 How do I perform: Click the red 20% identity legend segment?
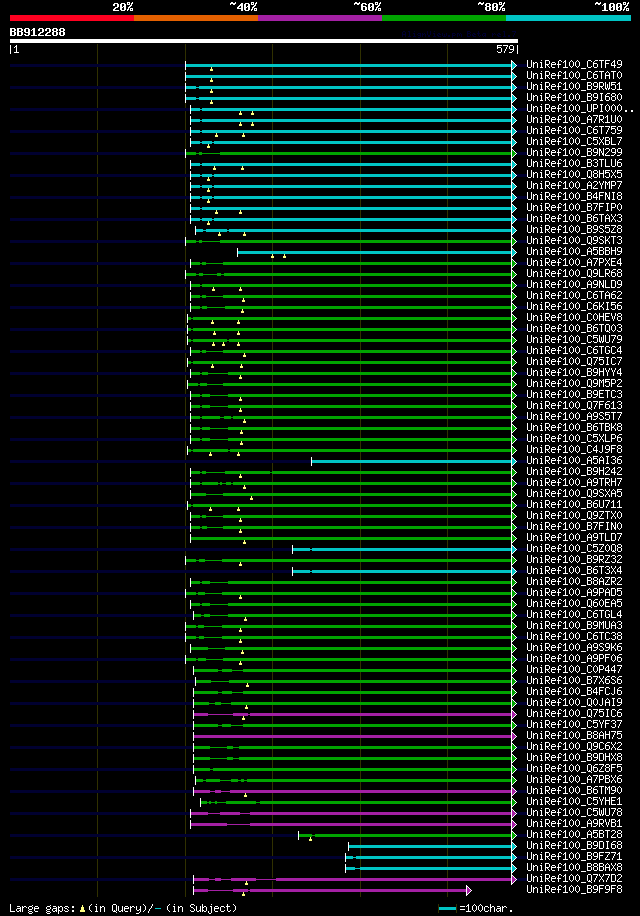[x=72, y=18]
